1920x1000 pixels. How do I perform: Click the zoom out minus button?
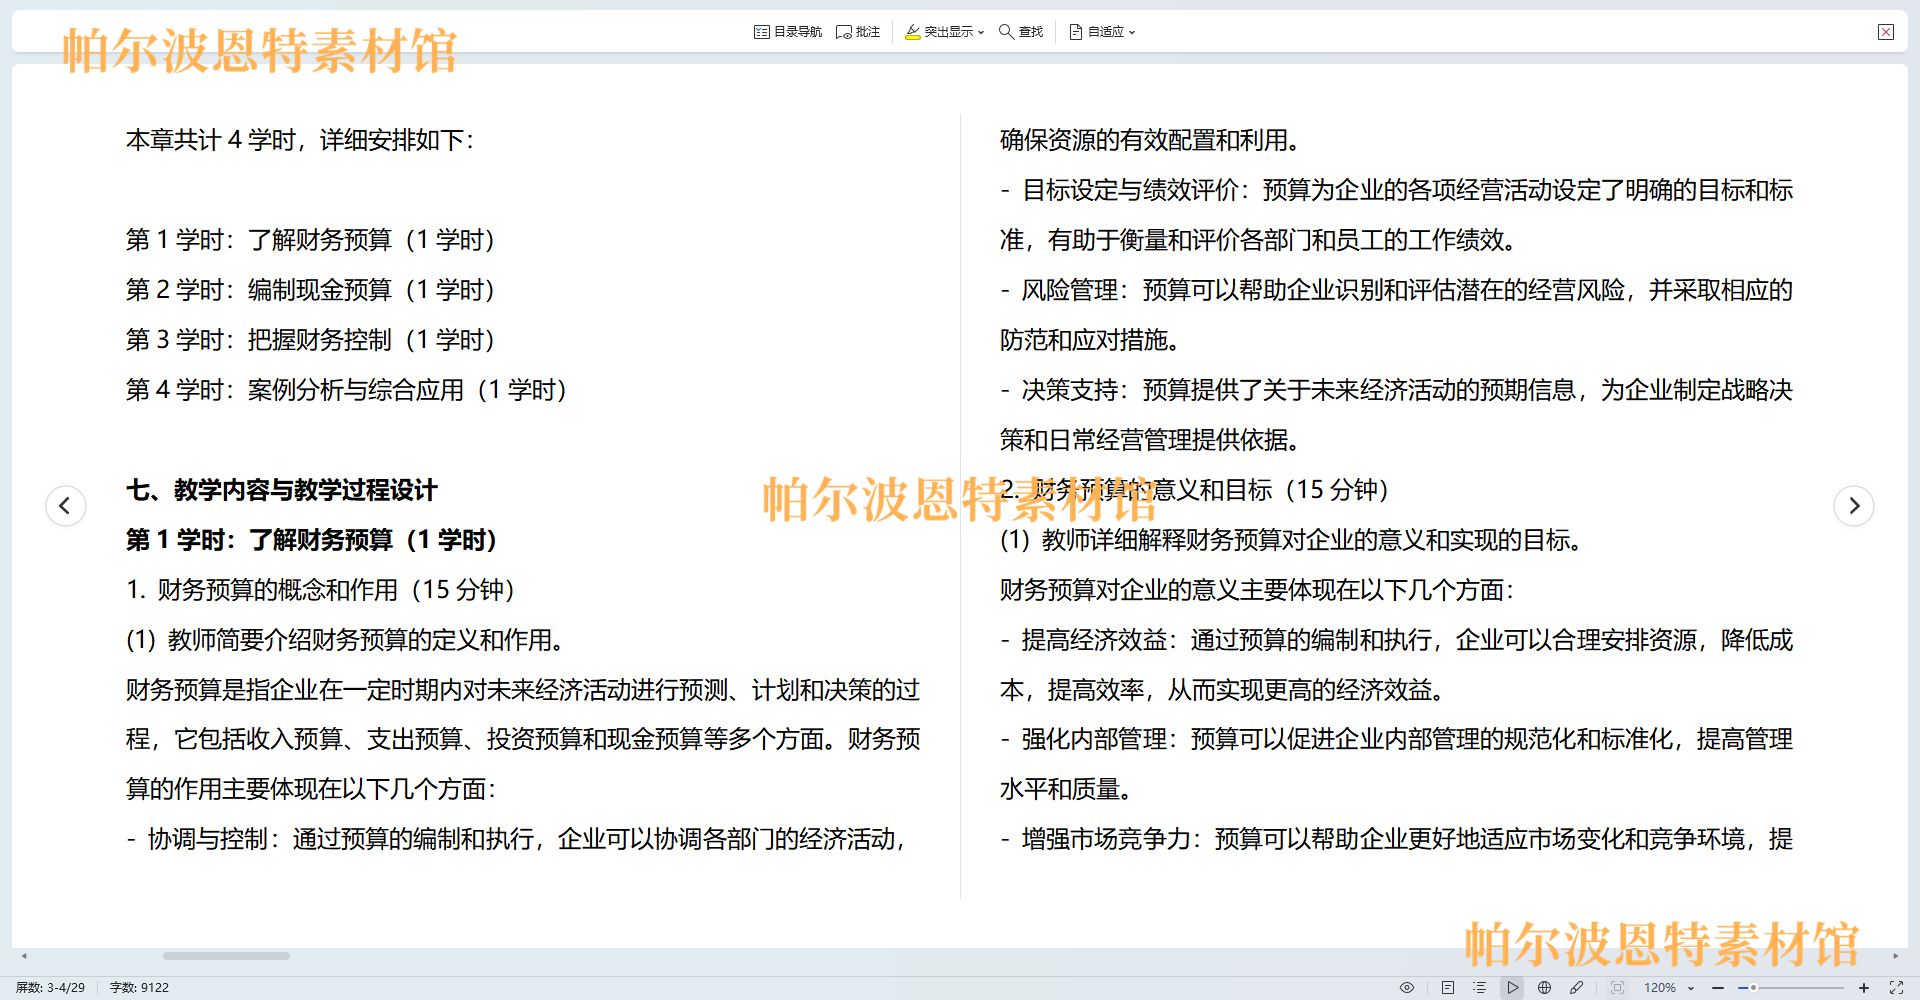pos(1718,987)
